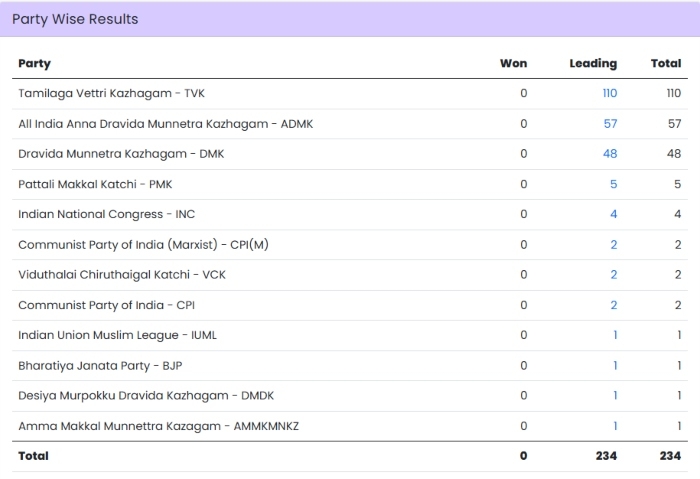700x479 pixels.
Task: Click BJP won value 0
Action: coord(524,366)
